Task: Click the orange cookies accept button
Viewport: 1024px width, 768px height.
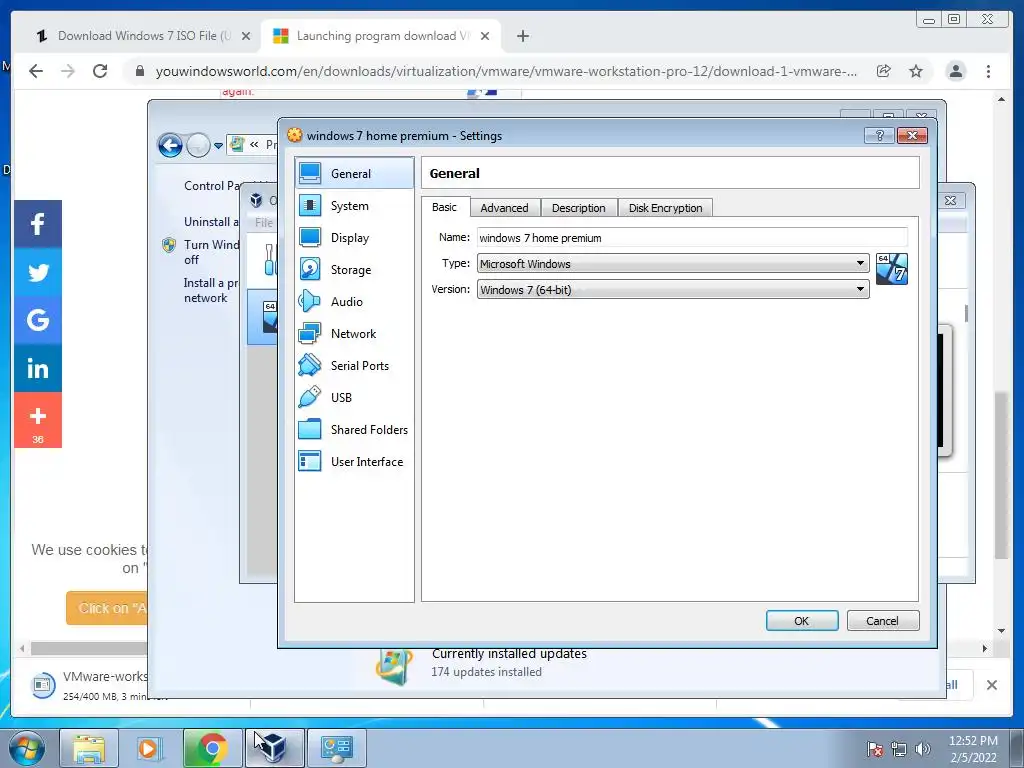Action: coord(106,608)
